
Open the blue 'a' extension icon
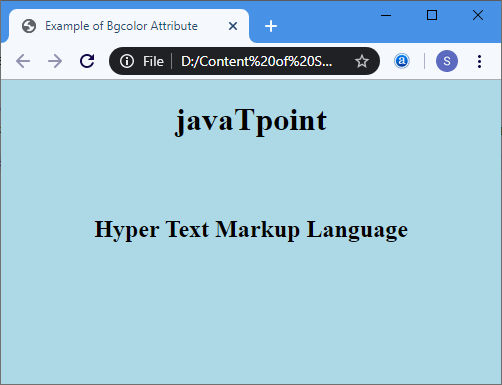point(402,61)
